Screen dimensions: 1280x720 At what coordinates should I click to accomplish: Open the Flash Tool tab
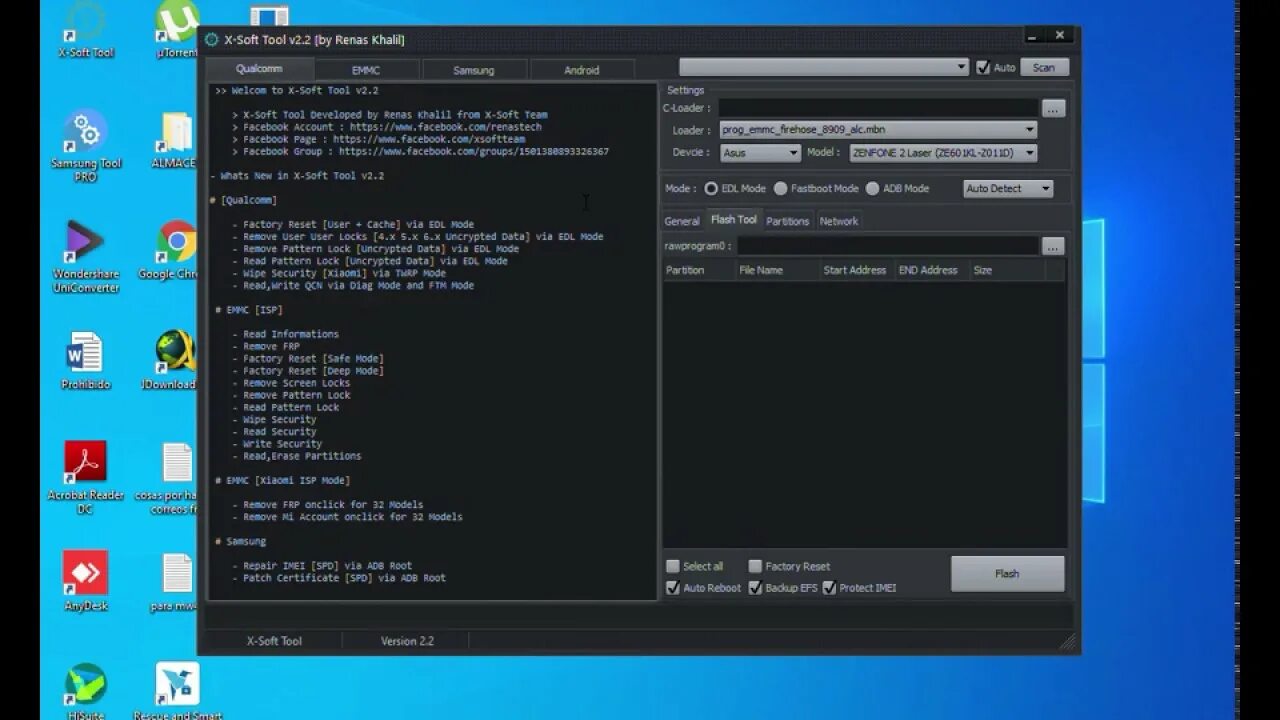(x=734, y=220)
